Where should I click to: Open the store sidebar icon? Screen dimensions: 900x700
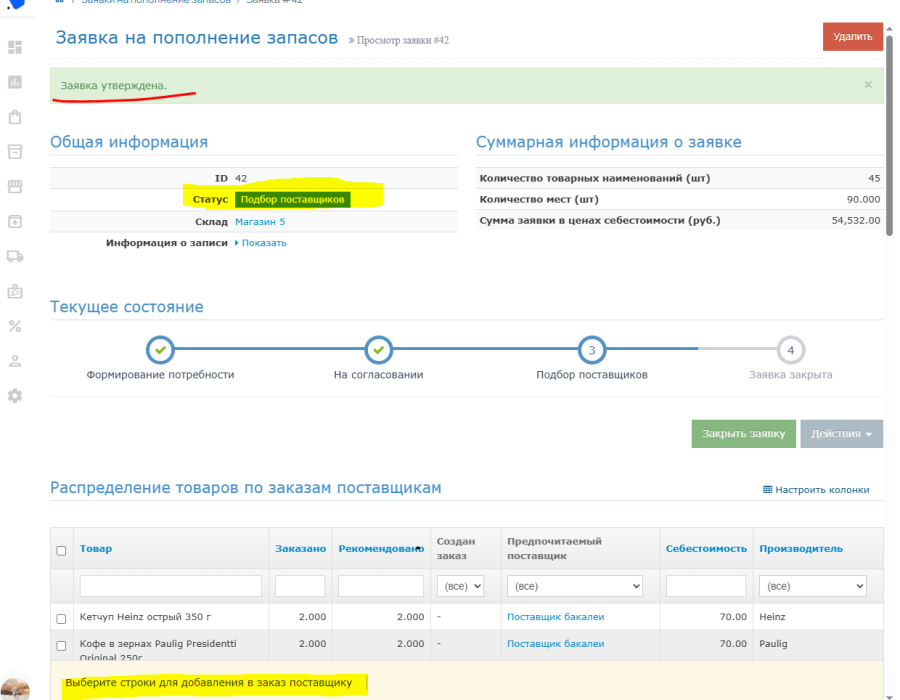15,186
